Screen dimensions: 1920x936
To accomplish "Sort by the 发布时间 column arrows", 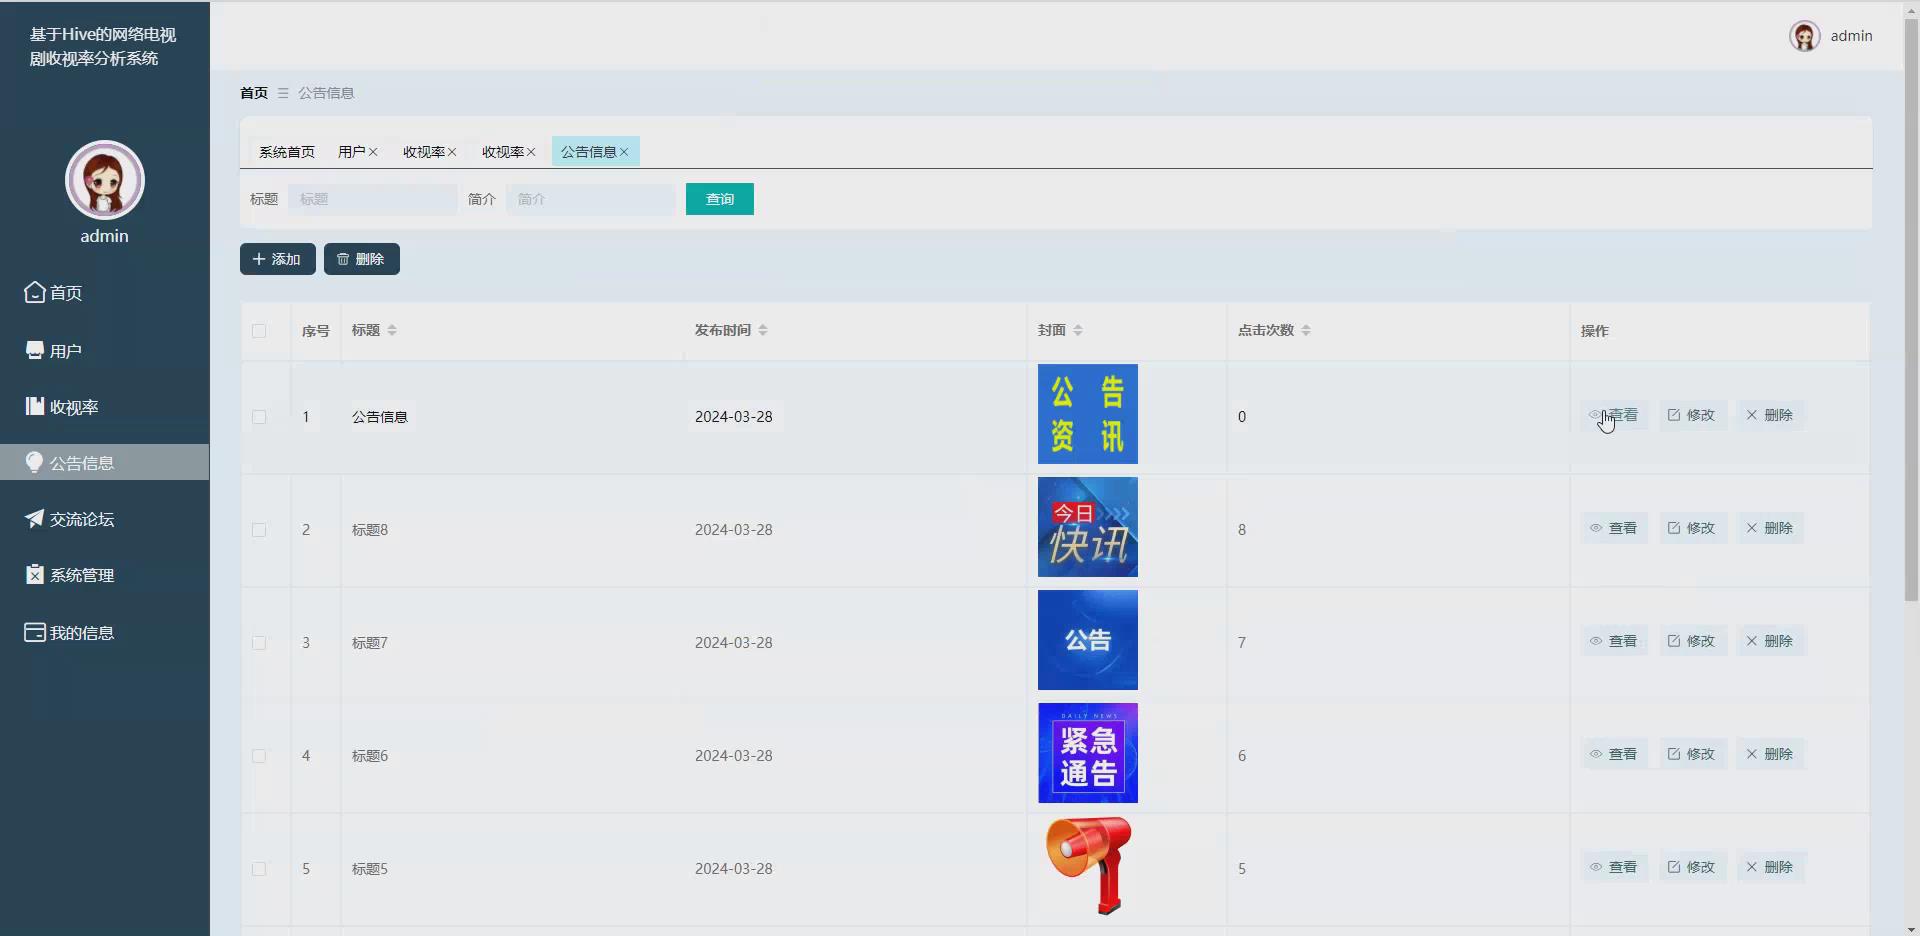I will [763, 330].
